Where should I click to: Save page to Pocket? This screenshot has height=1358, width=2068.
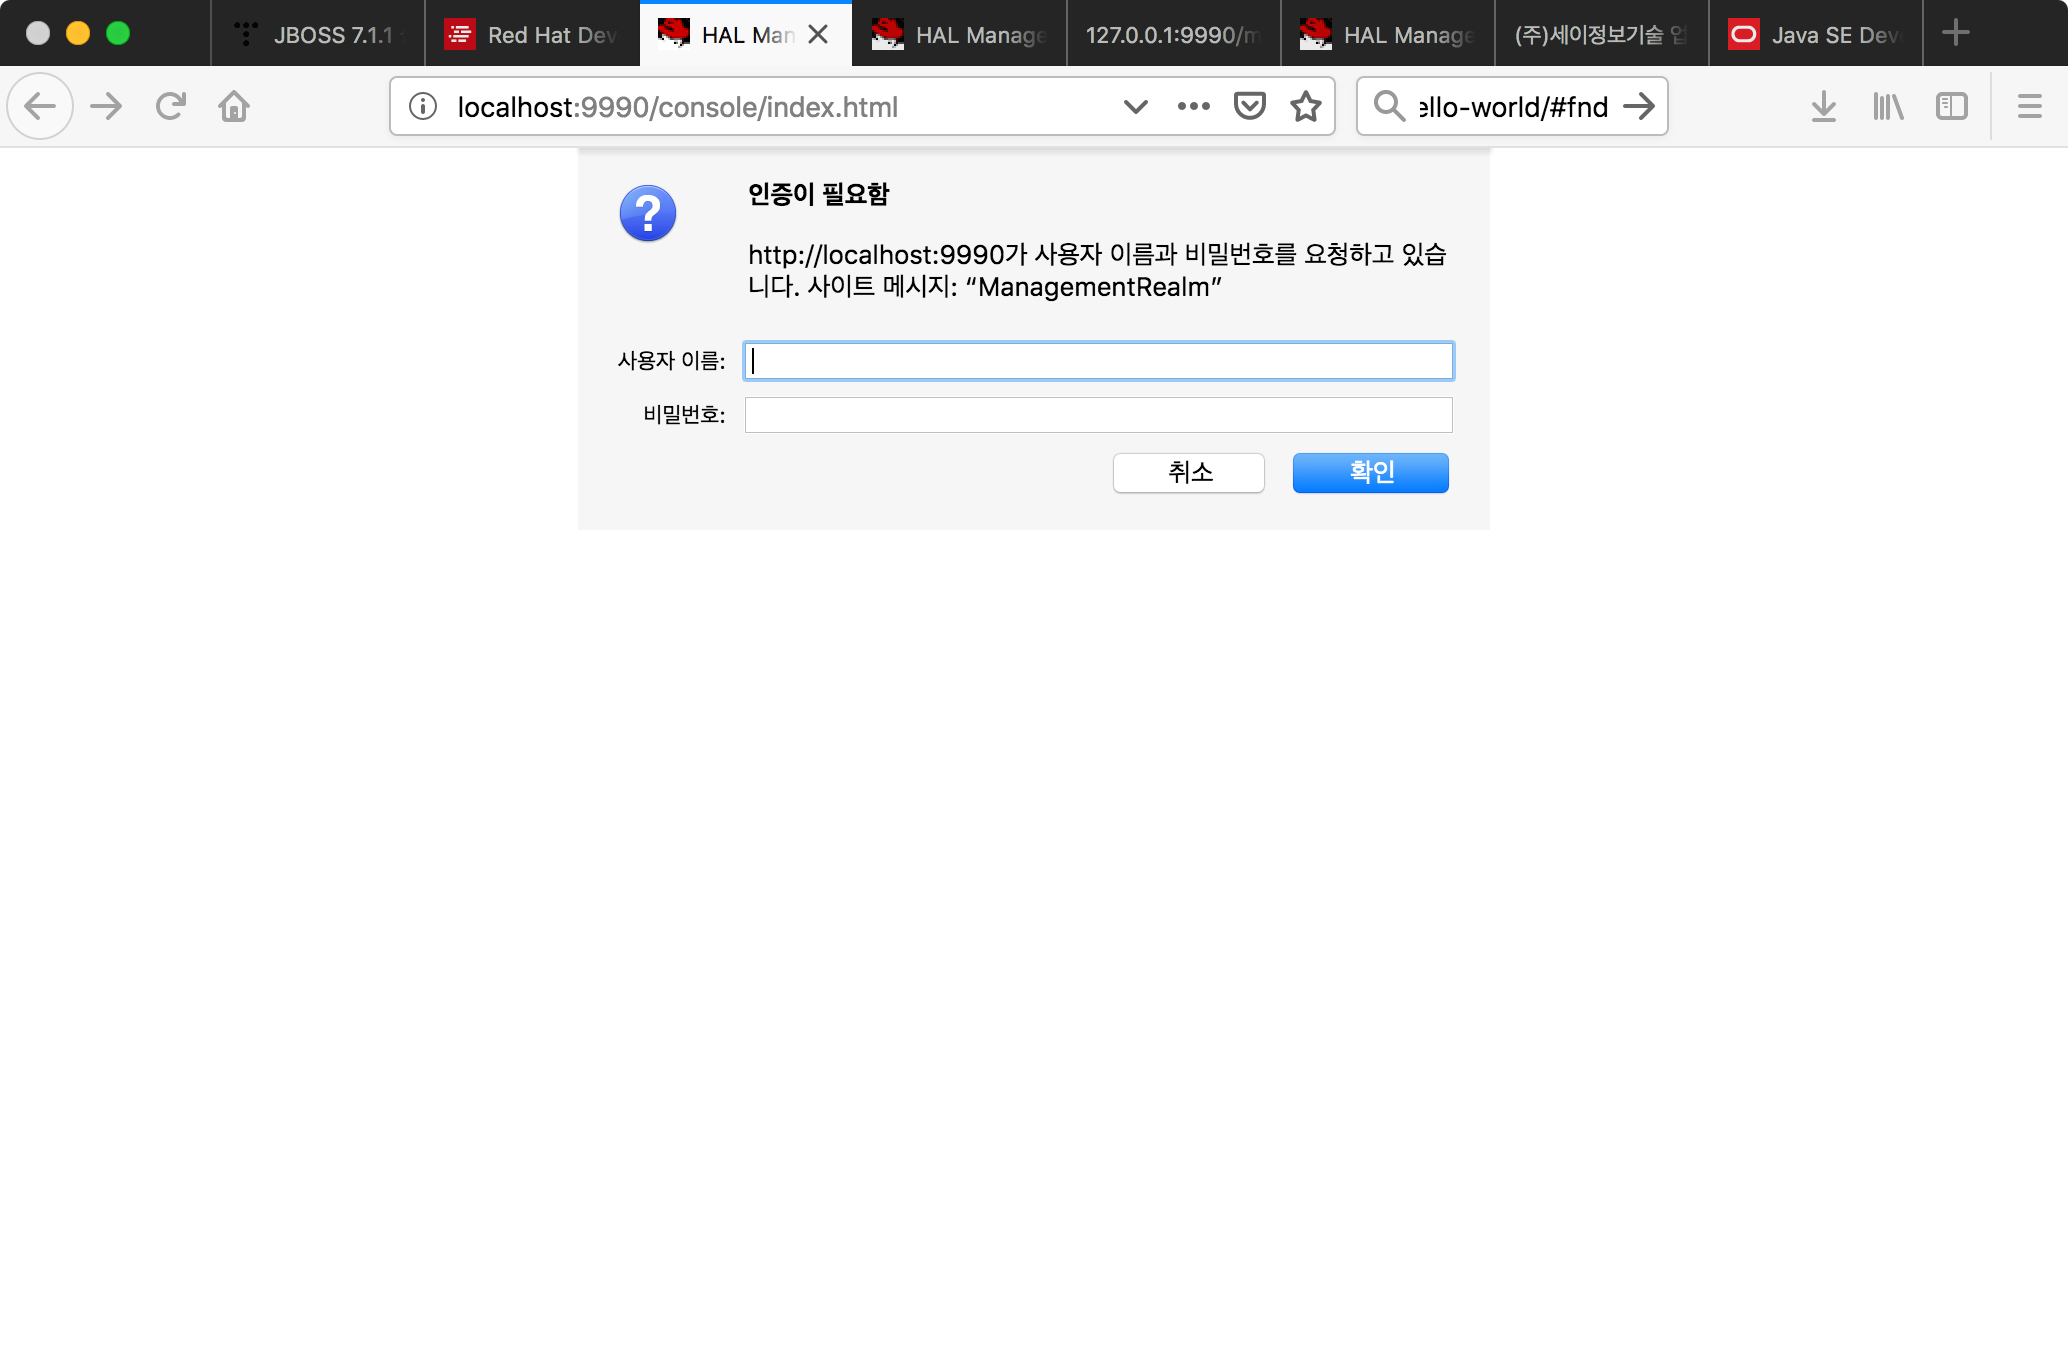[x=1249, y=106]
